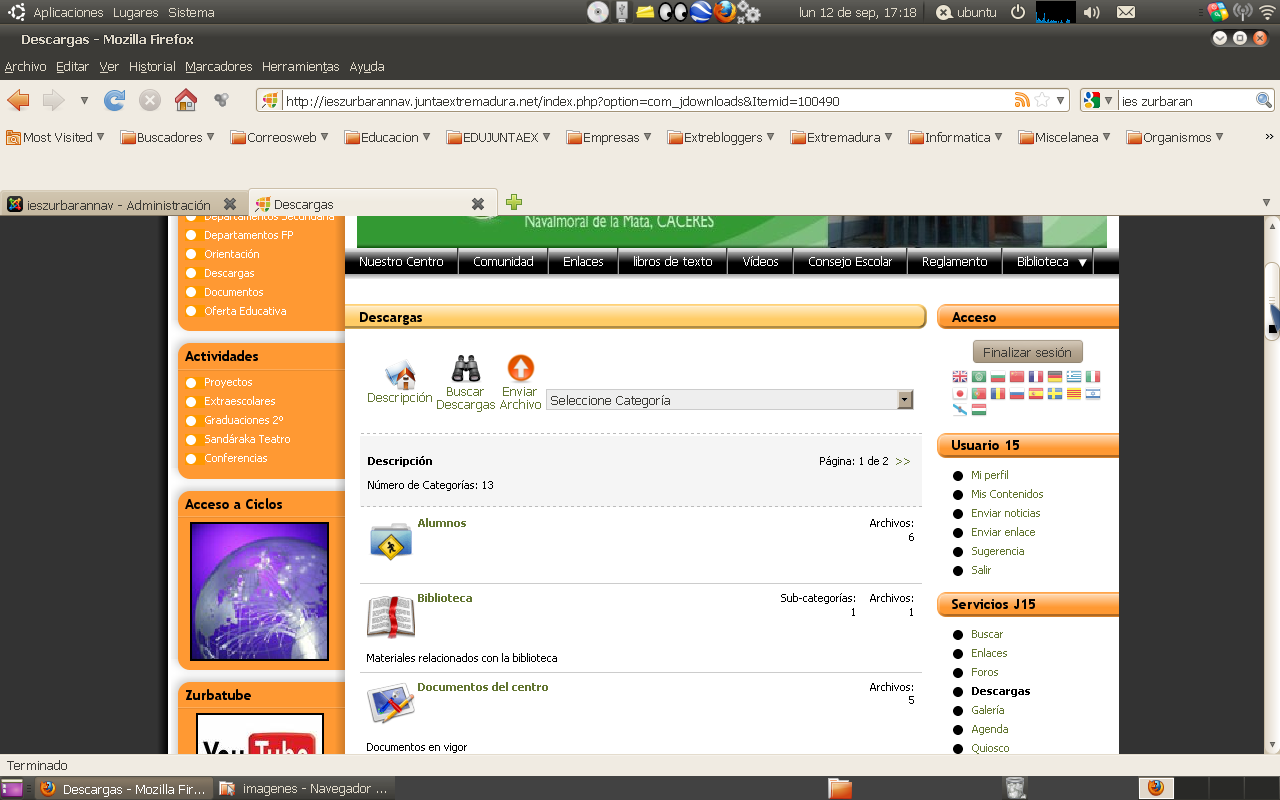1280x800 pixels.
Task: Adjust the volume via the speaker indicator
Action: pos(1089,13)
